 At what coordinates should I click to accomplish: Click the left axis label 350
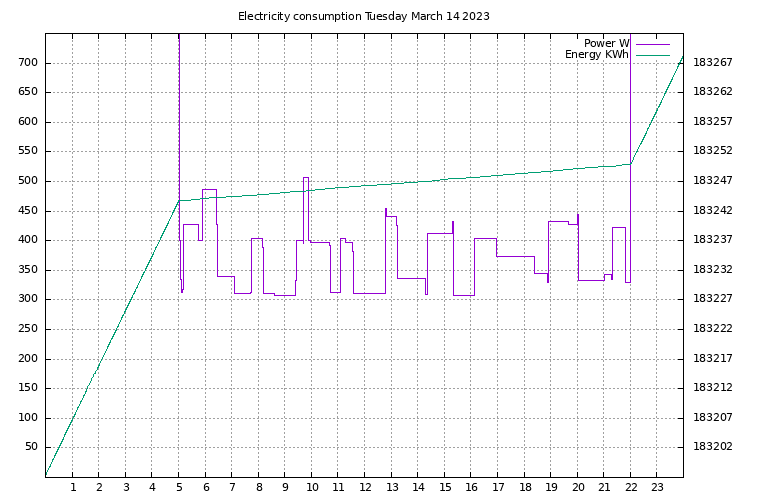click(28, 270)
